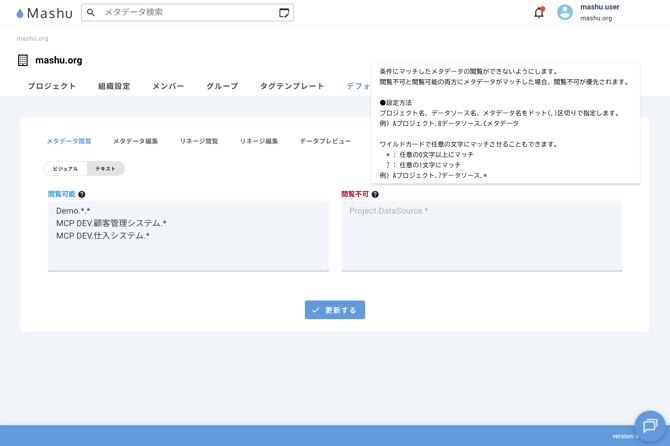Screen dimensions: 670x446
Task: Click the 閲覧不可 pattern text area
Action: coord(481,236)
